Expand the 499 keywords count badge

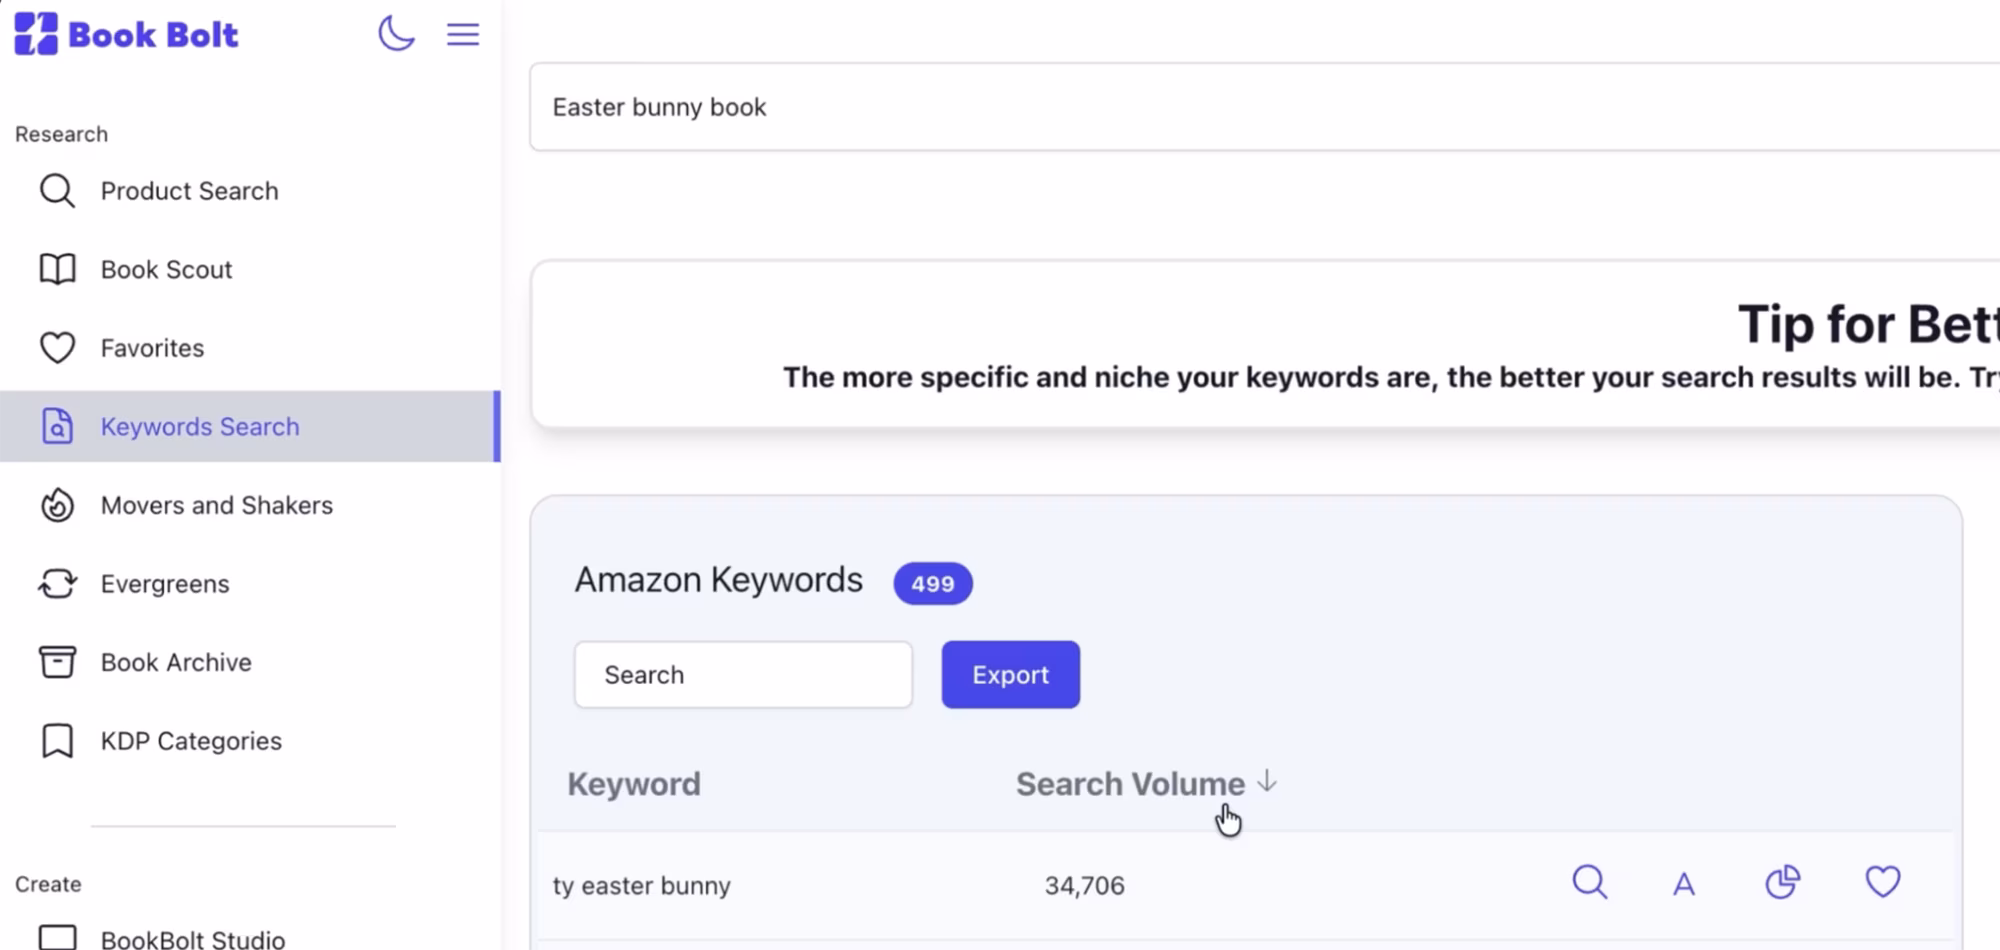point(932,583)
